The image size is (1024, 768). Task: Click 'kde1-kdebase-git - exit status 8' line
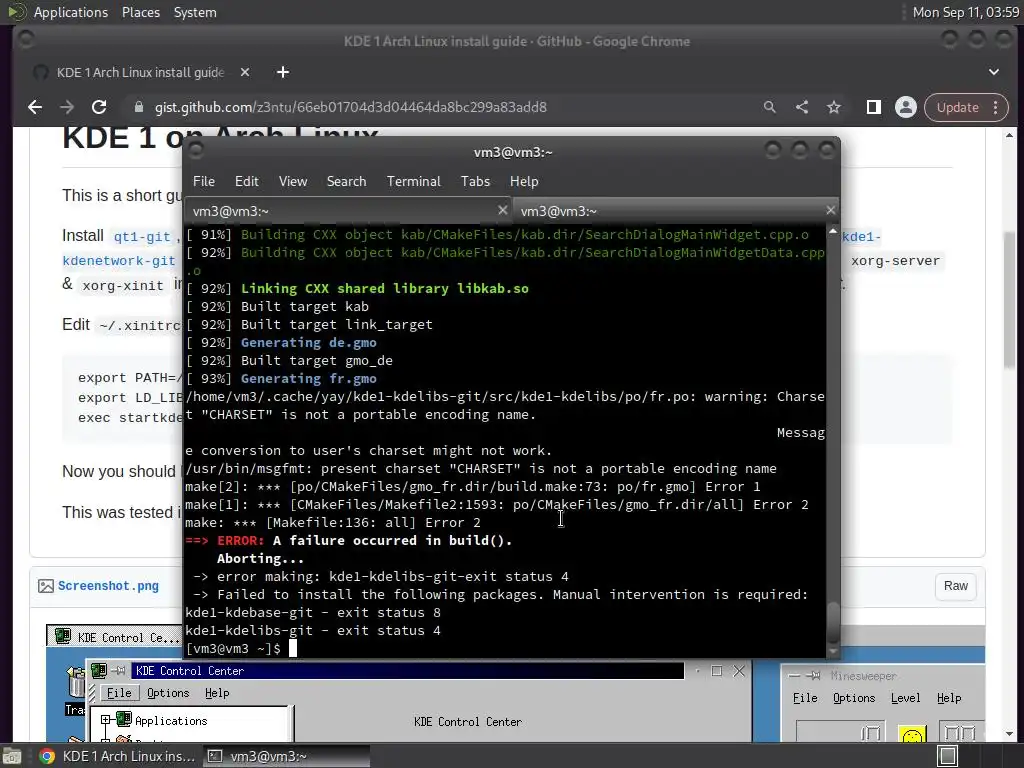313,613
